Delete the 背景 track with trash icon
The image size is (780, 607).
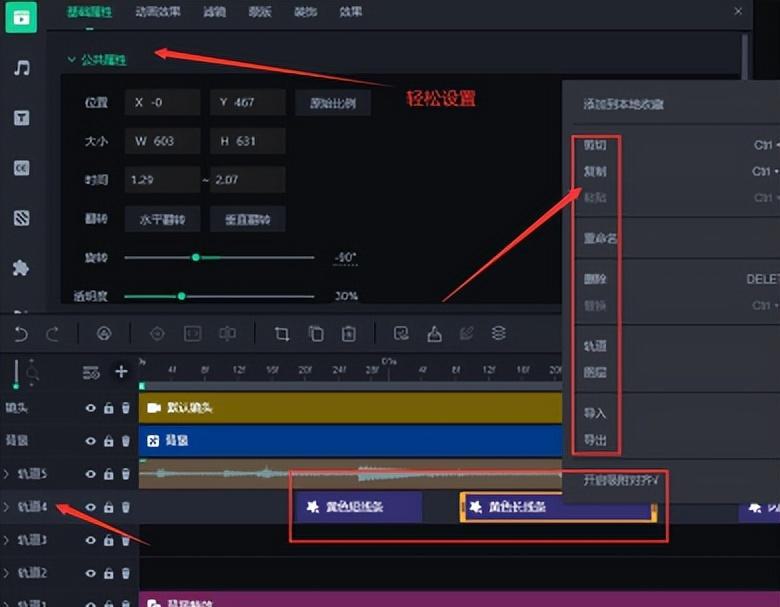tap(126, 441)
